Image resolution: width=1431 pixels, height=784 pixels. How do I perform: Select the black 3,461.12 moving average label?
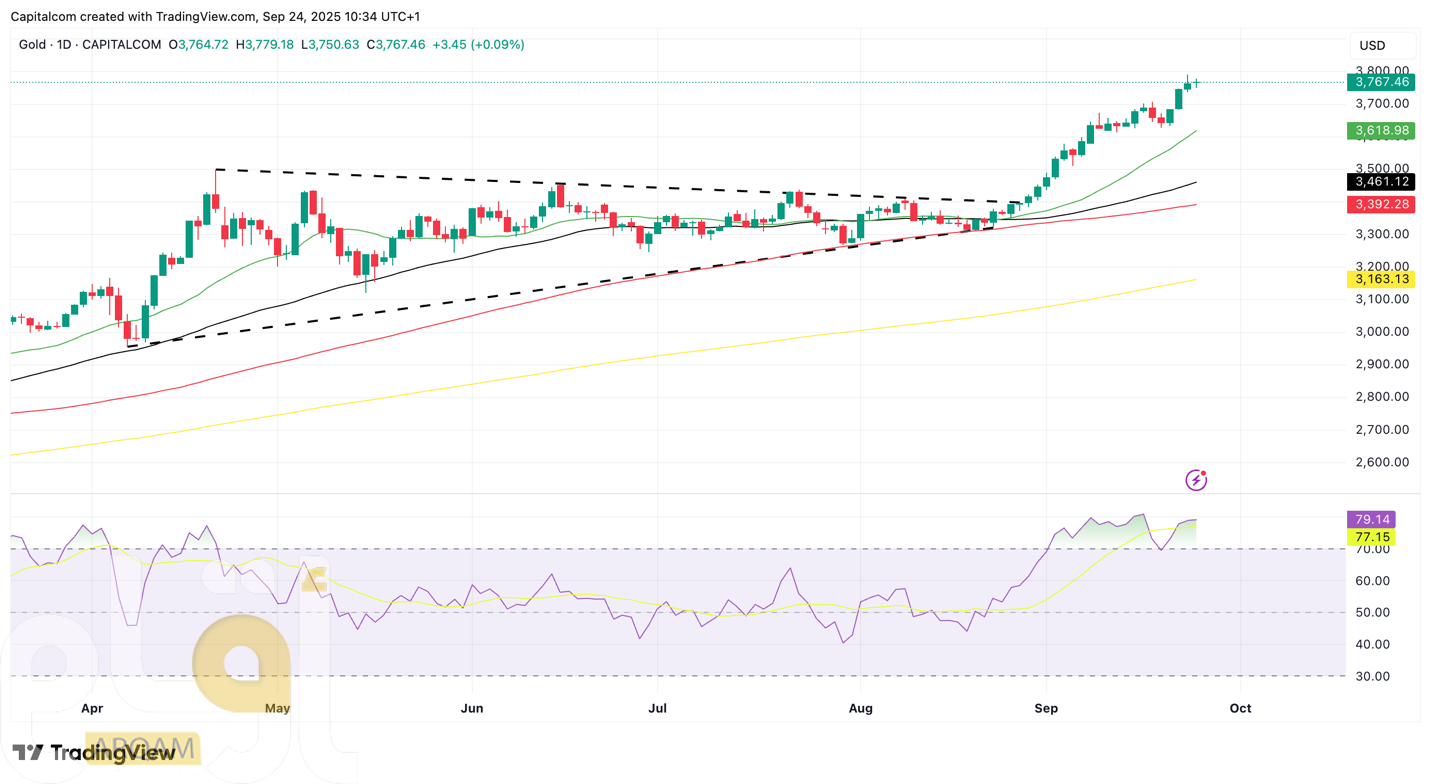coord(1381,181)
